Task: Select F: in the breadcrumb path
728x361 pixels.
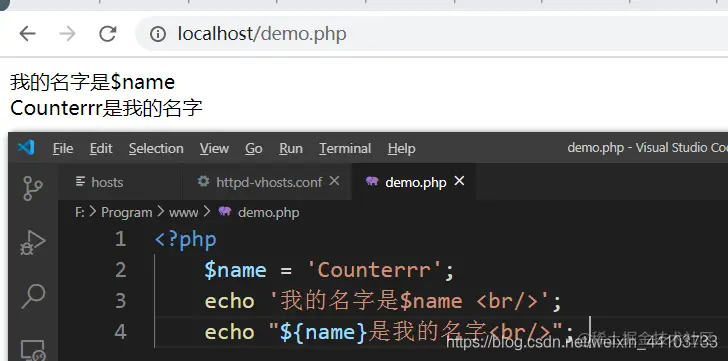Action: (x=79, y=213)
